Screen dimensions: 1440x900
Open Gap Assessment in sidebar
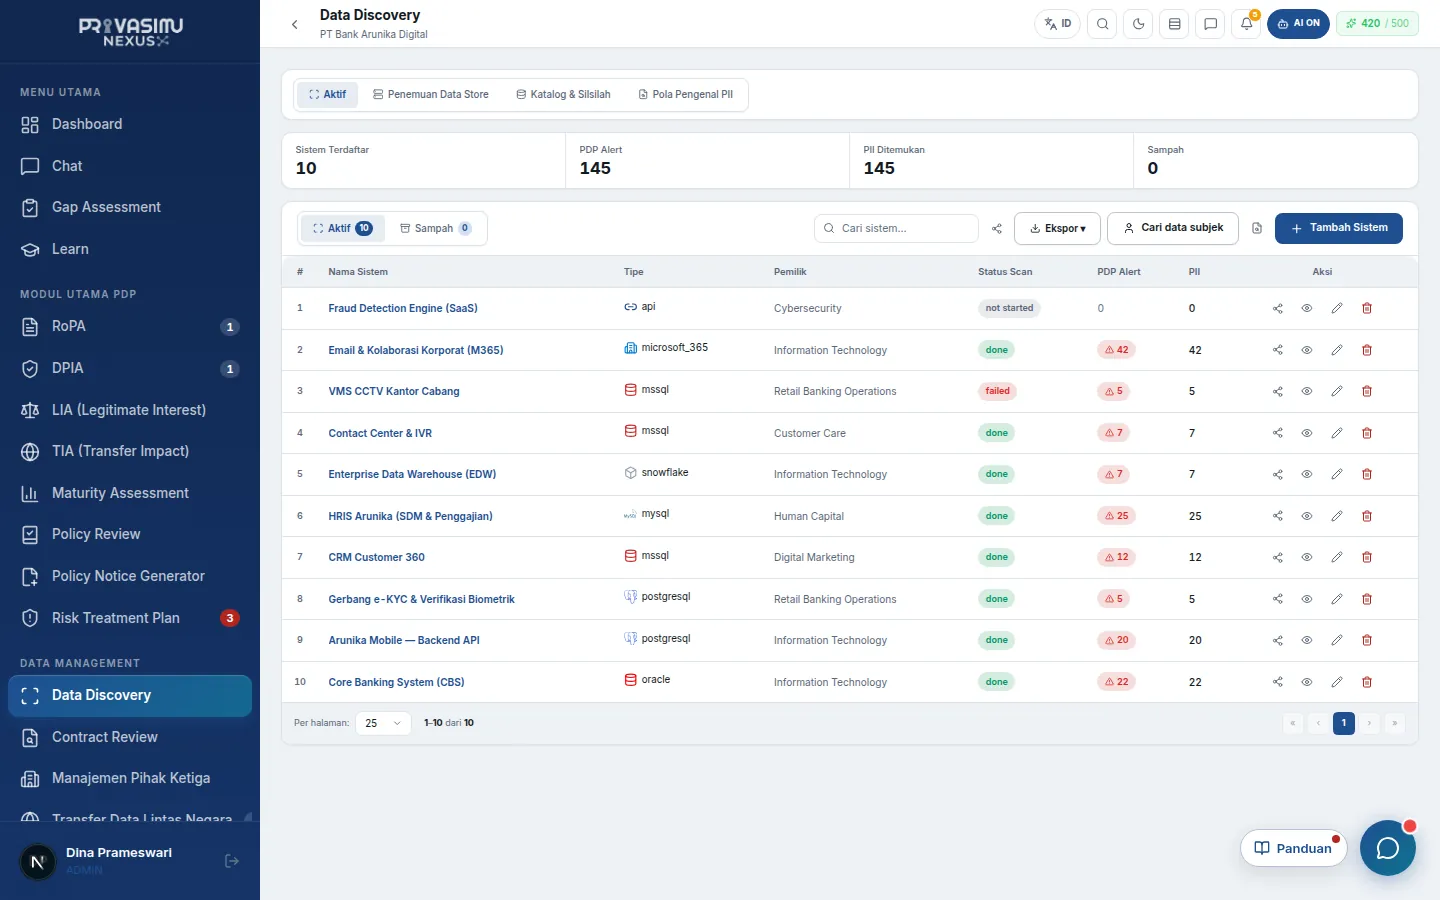click(130, 207)
